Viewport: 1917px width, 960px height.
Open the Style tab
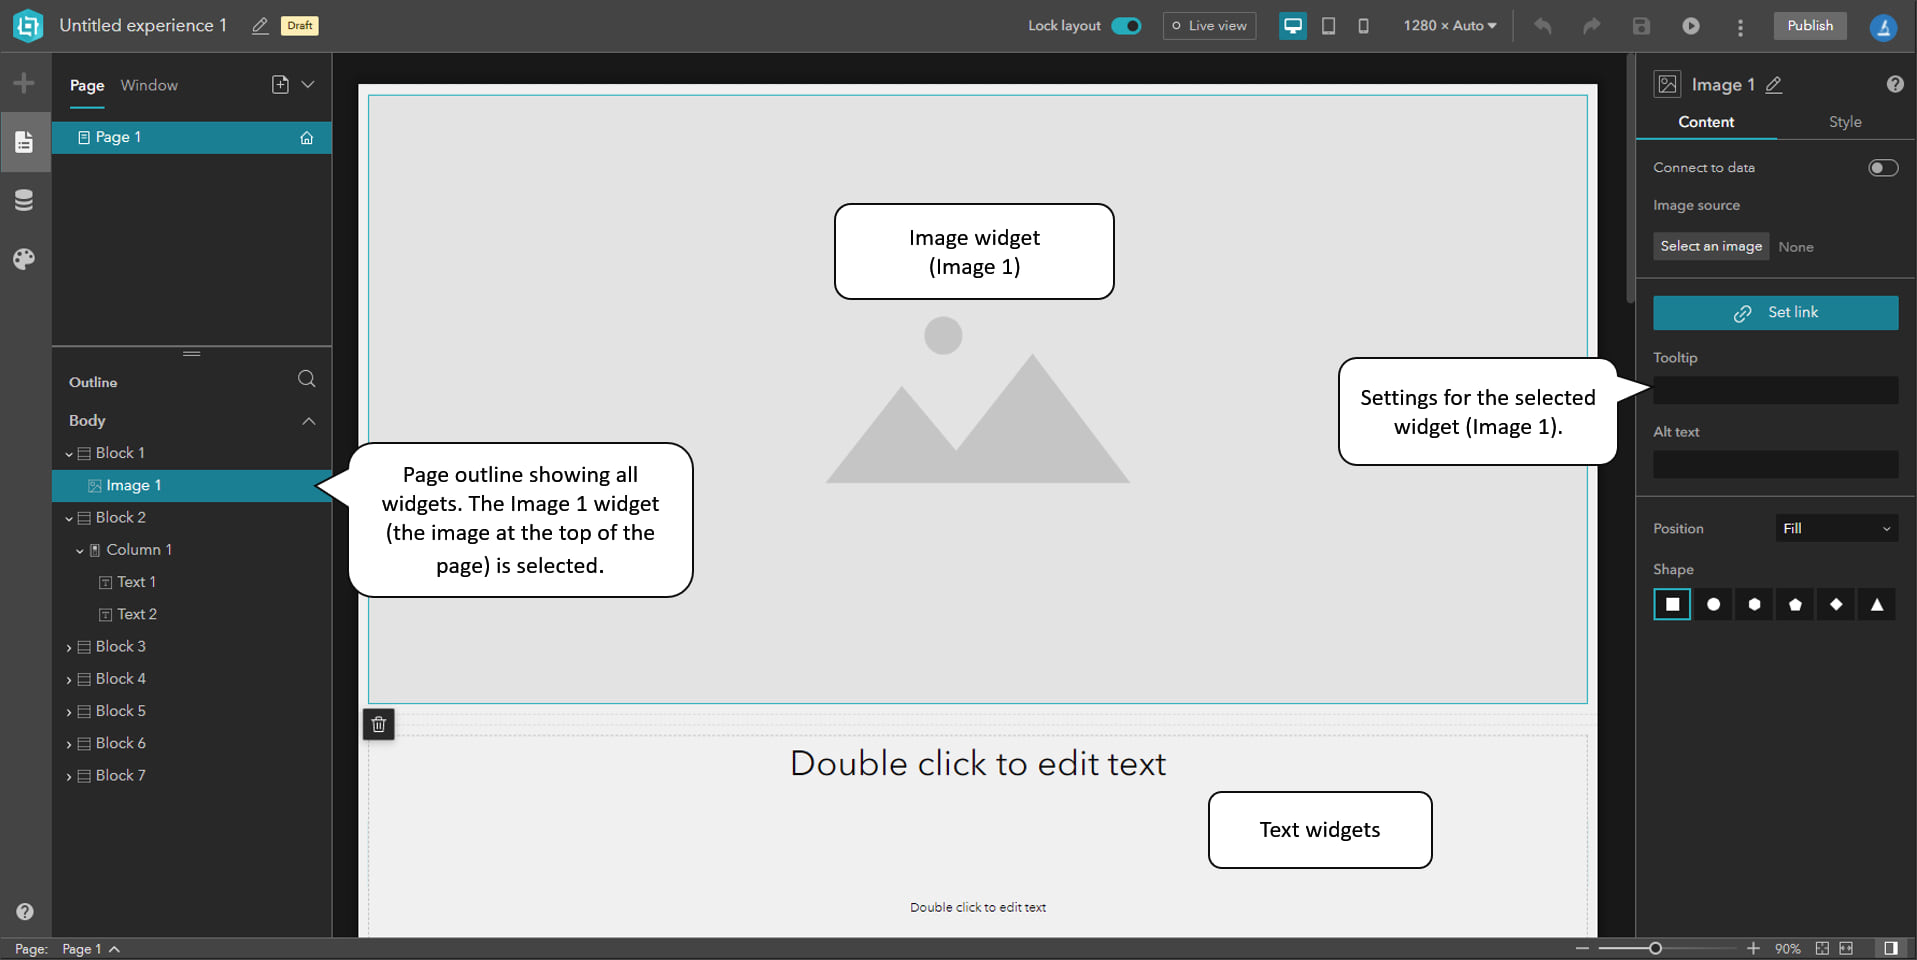tap(1845, 122)
